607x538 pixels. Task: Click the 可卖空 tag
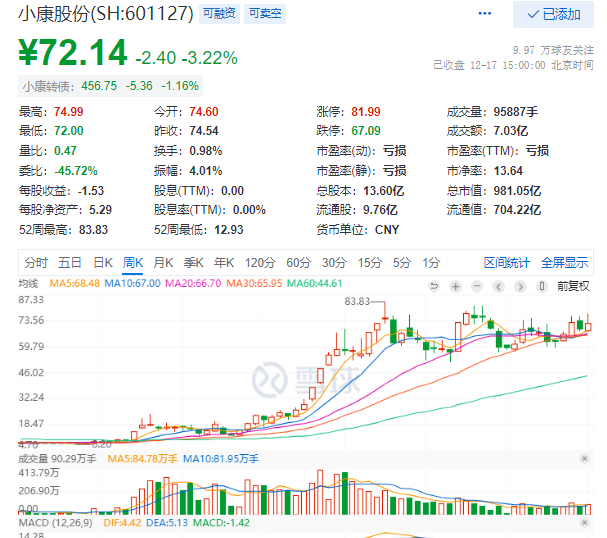(265, 14)
